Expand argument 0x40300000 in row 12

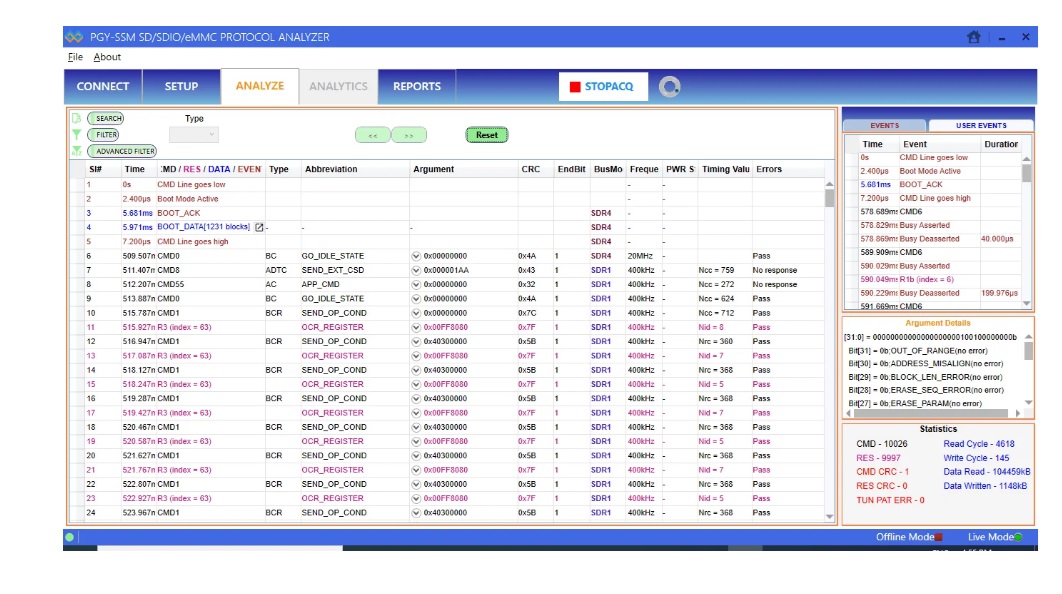click(416, 341)
